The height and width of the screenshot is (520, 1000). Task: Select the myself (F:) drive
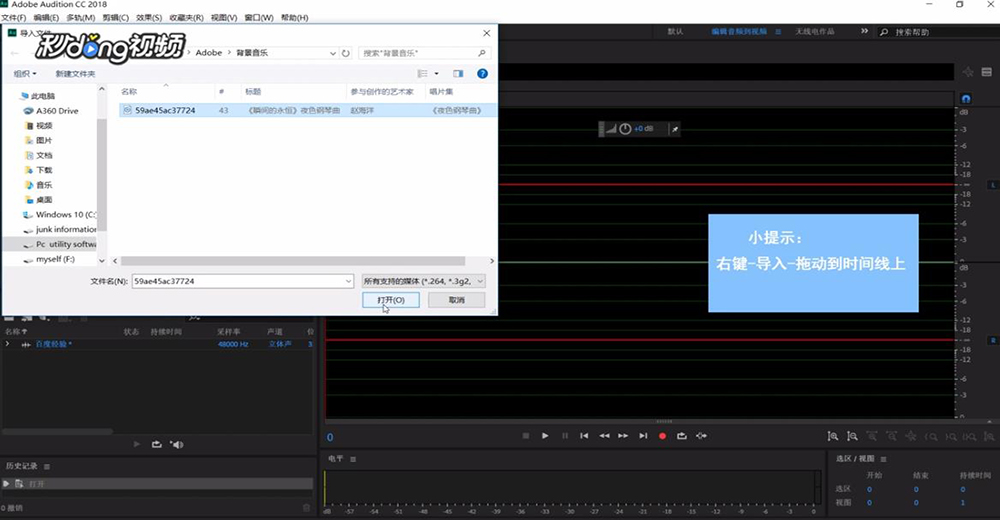click(49, 259)
